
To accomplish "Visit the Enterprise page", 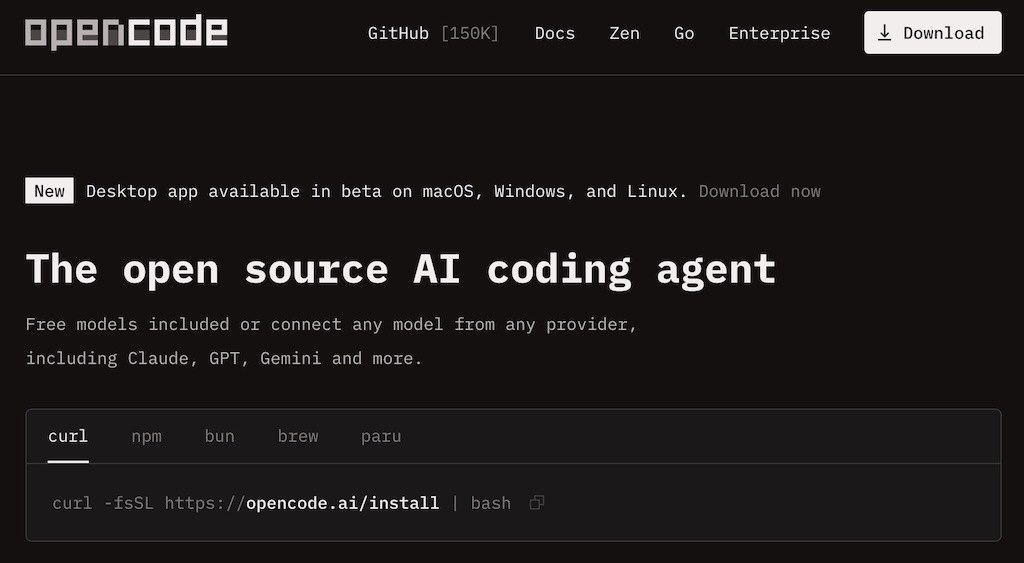I will (x=780, y=33).
